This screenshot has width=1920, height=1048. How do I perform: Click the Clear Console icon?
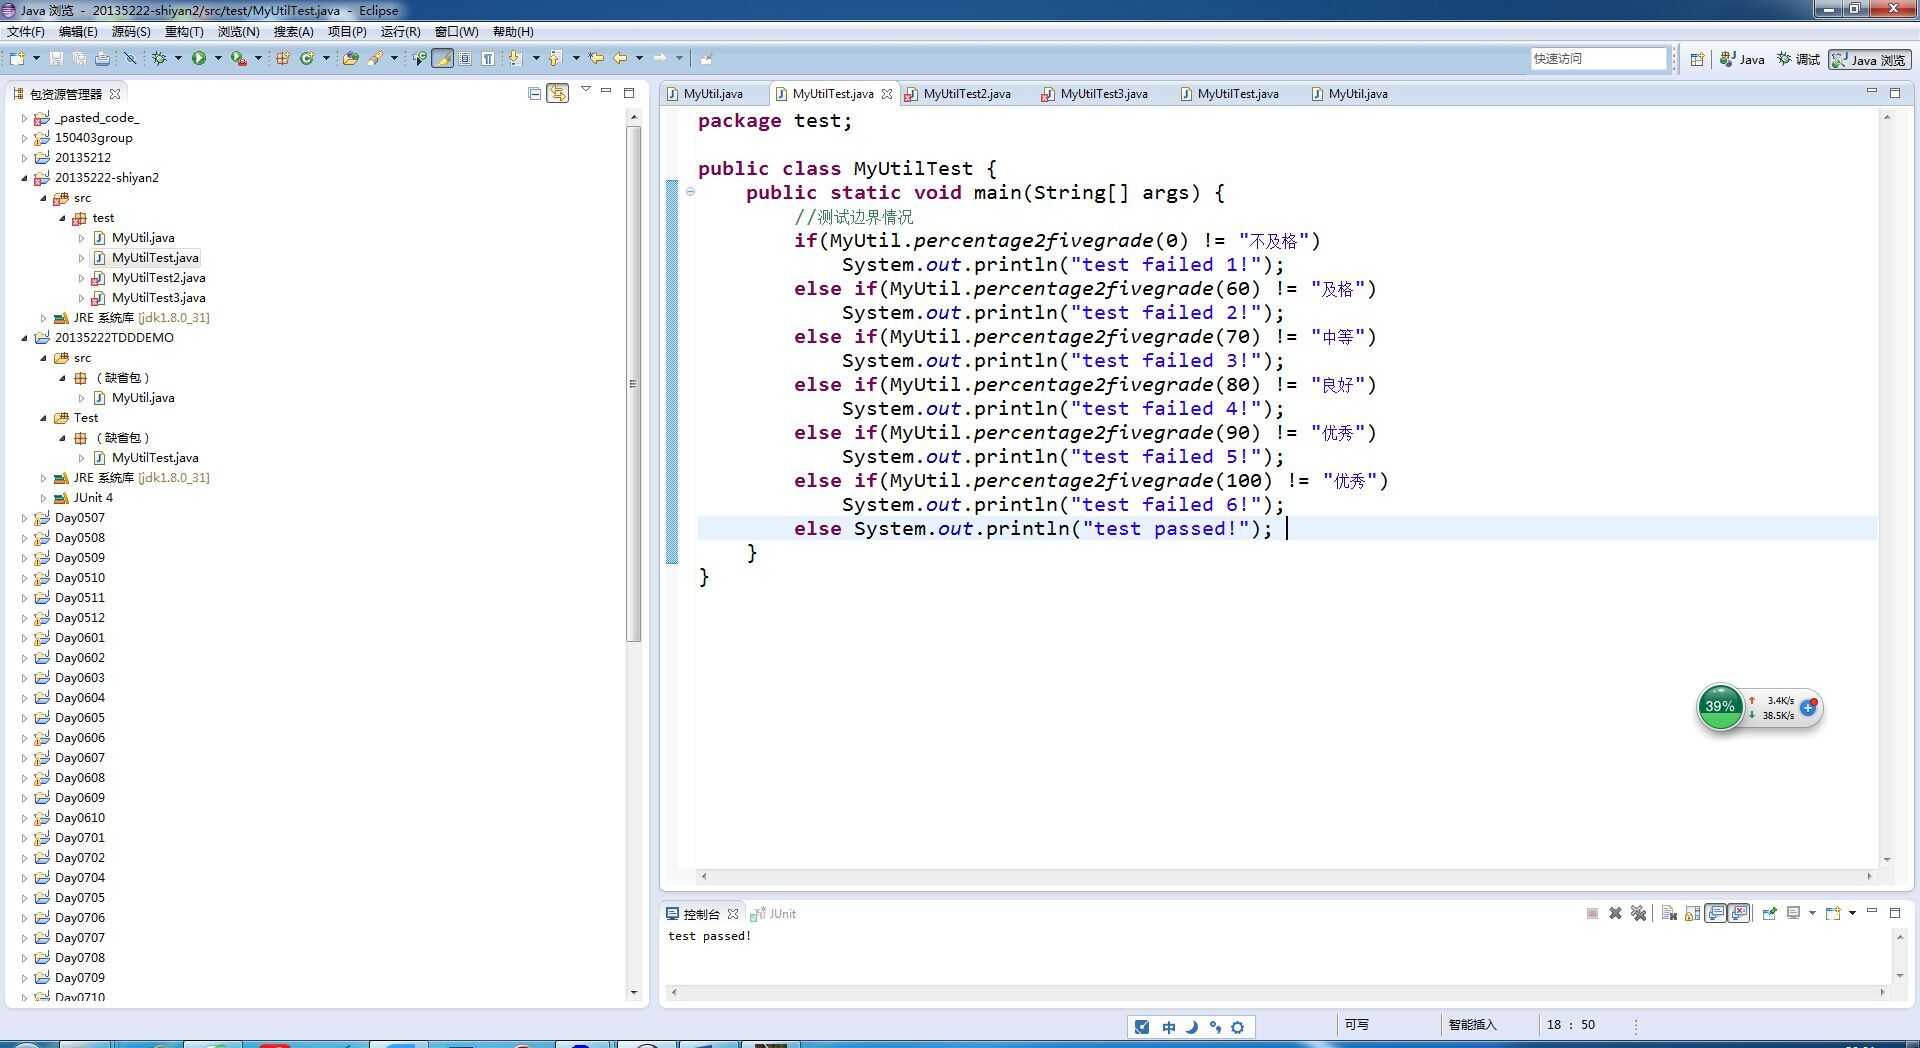pyautogui.click(x=1669, y=913)
